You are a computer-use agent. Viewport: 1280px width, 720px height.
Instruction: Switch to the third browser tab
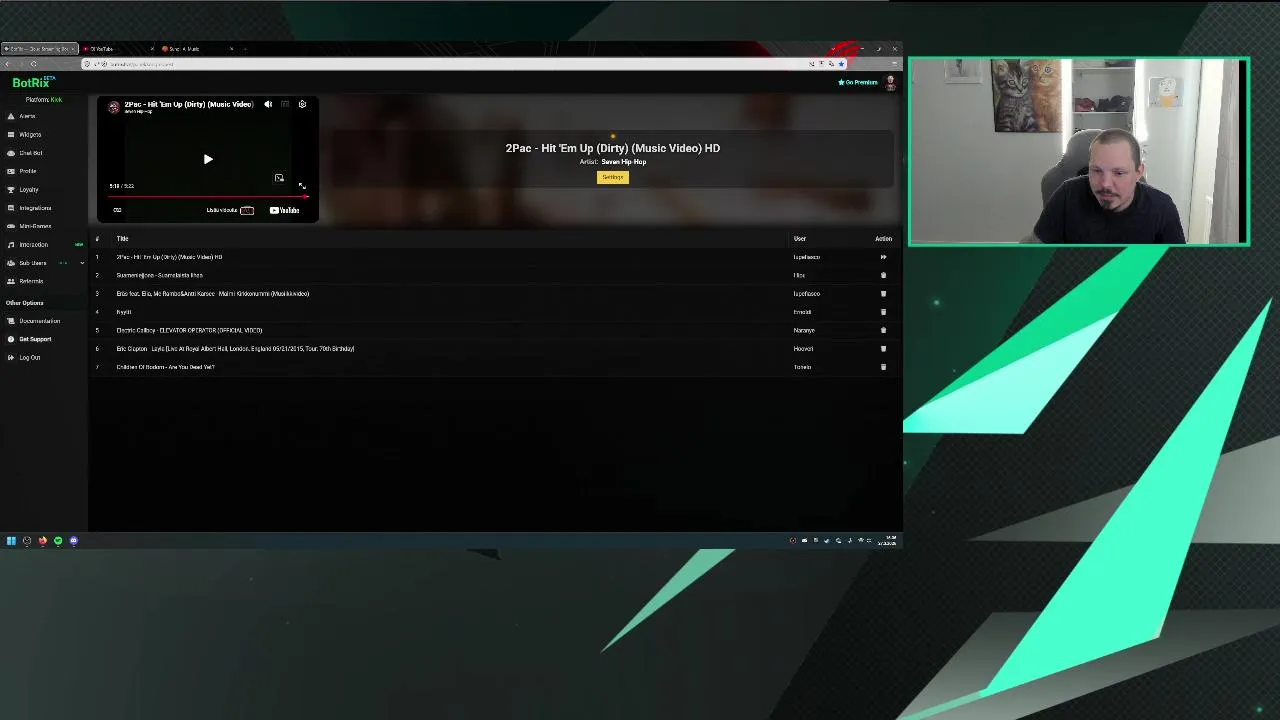pyautogui.click(x=197, y=49)
